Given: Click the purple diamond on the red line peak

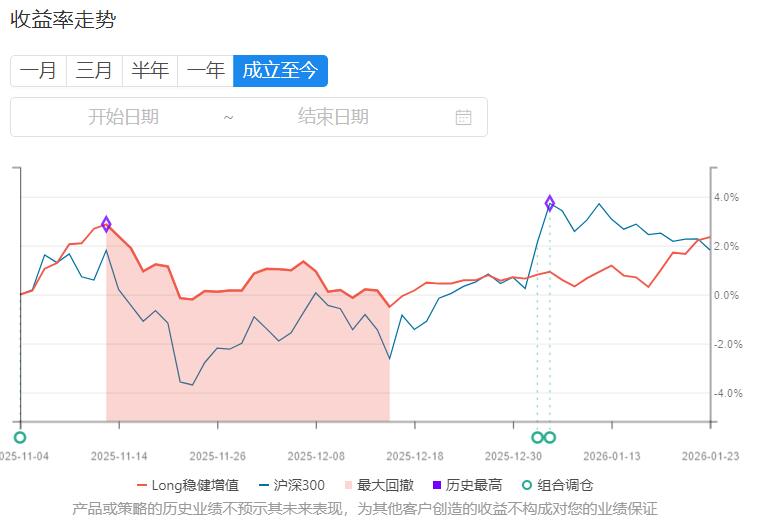Looking at the screenshot, I should (106, 224).
